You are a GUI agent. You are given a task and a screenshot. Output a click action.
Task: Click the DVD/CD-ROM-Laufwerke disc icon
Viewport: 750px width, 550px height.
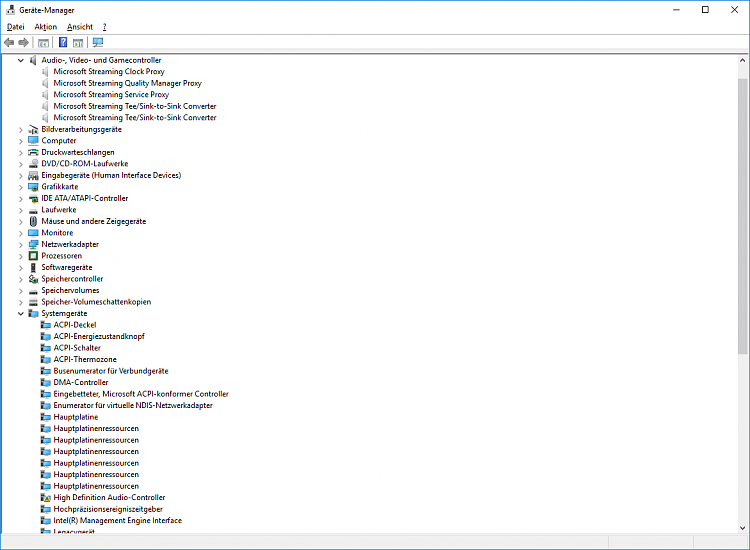[33, 164]
